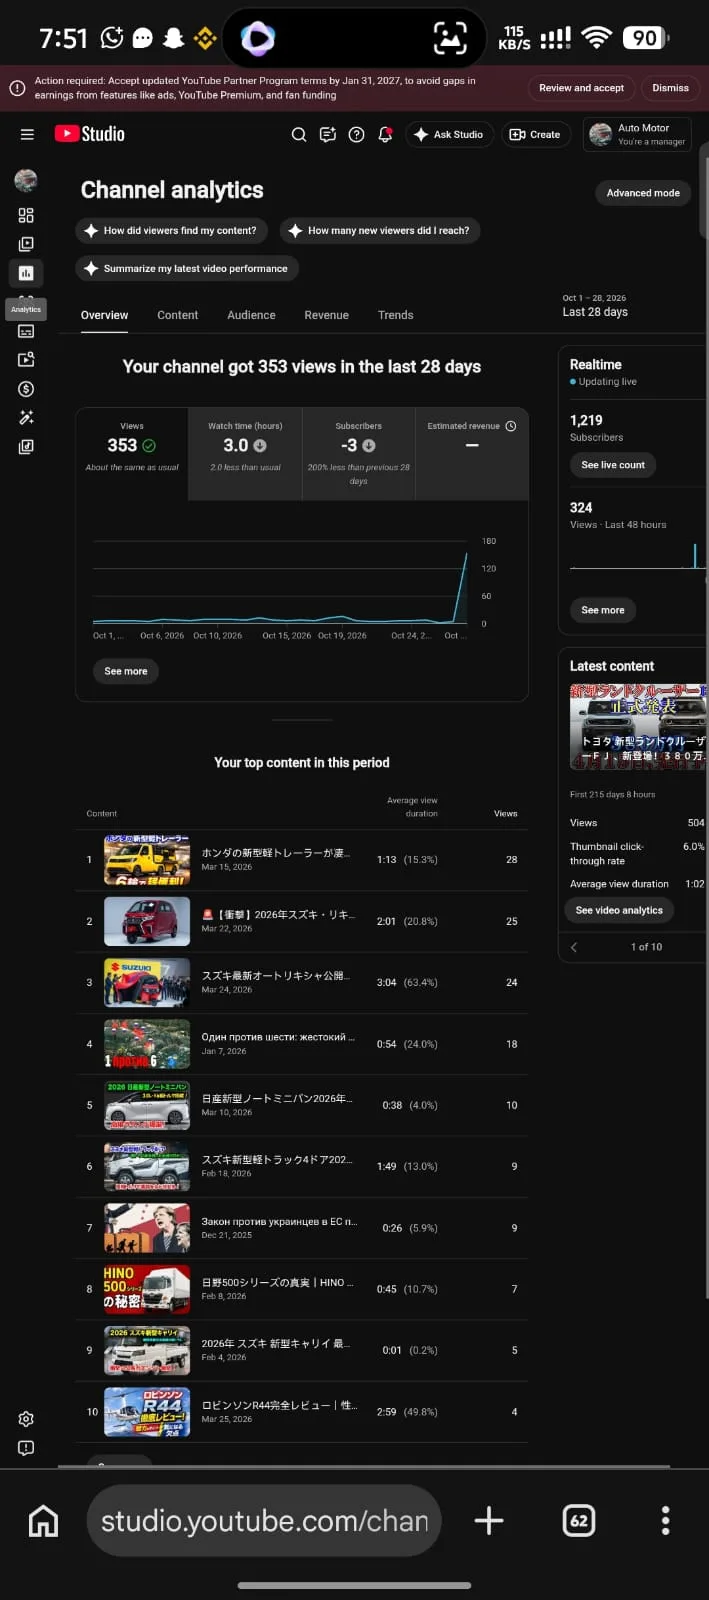The width and height of the screenshot is (709, 1600).
Task: Click See more under the views chart
Action: pyautogui.click(x=126, y=671)
